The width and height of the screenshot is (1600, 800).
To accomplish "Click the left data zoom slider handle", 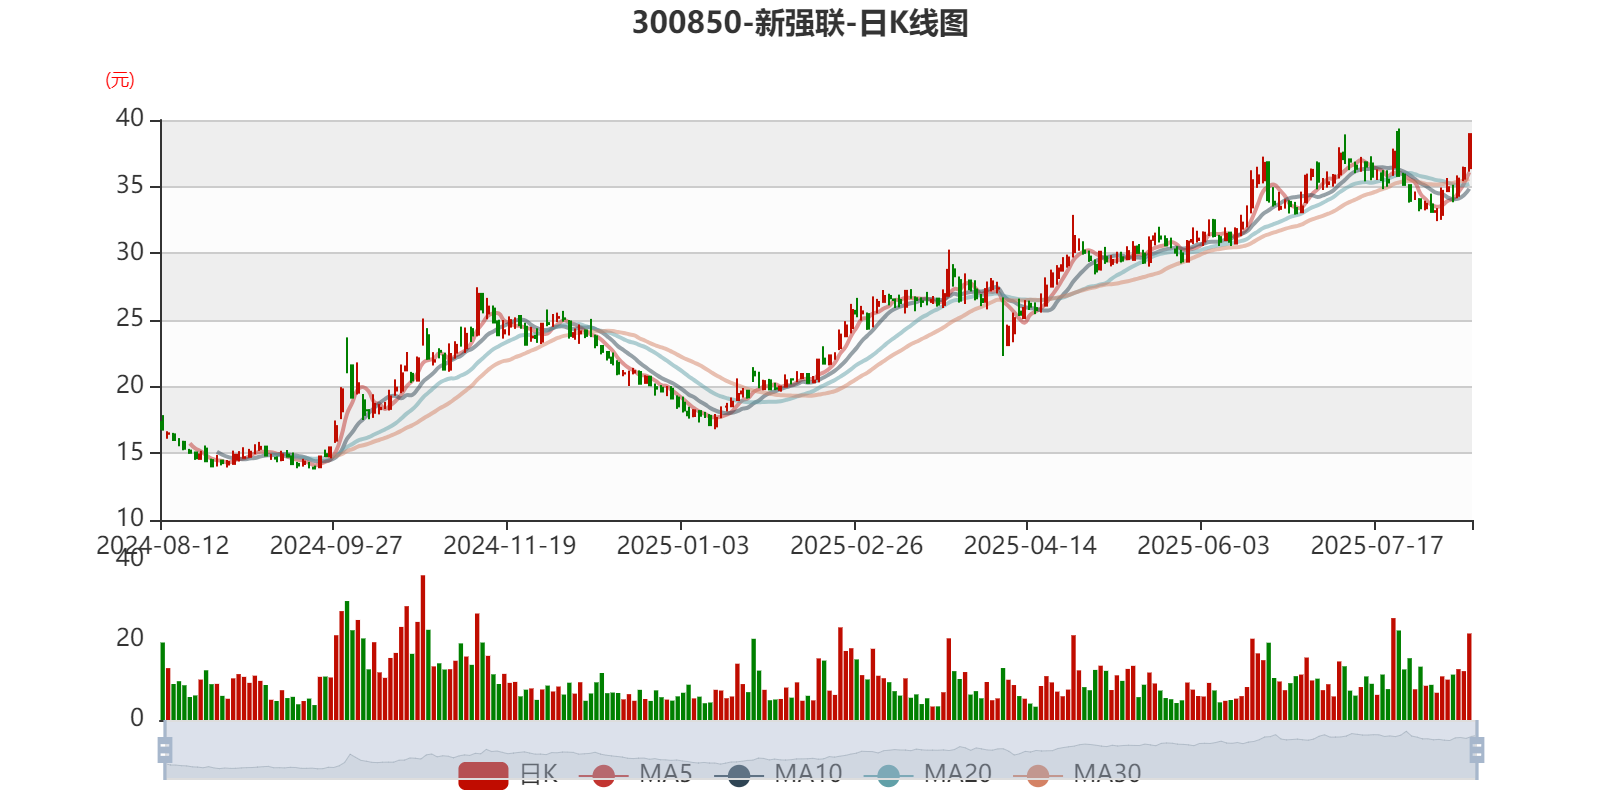I will 165,749.
